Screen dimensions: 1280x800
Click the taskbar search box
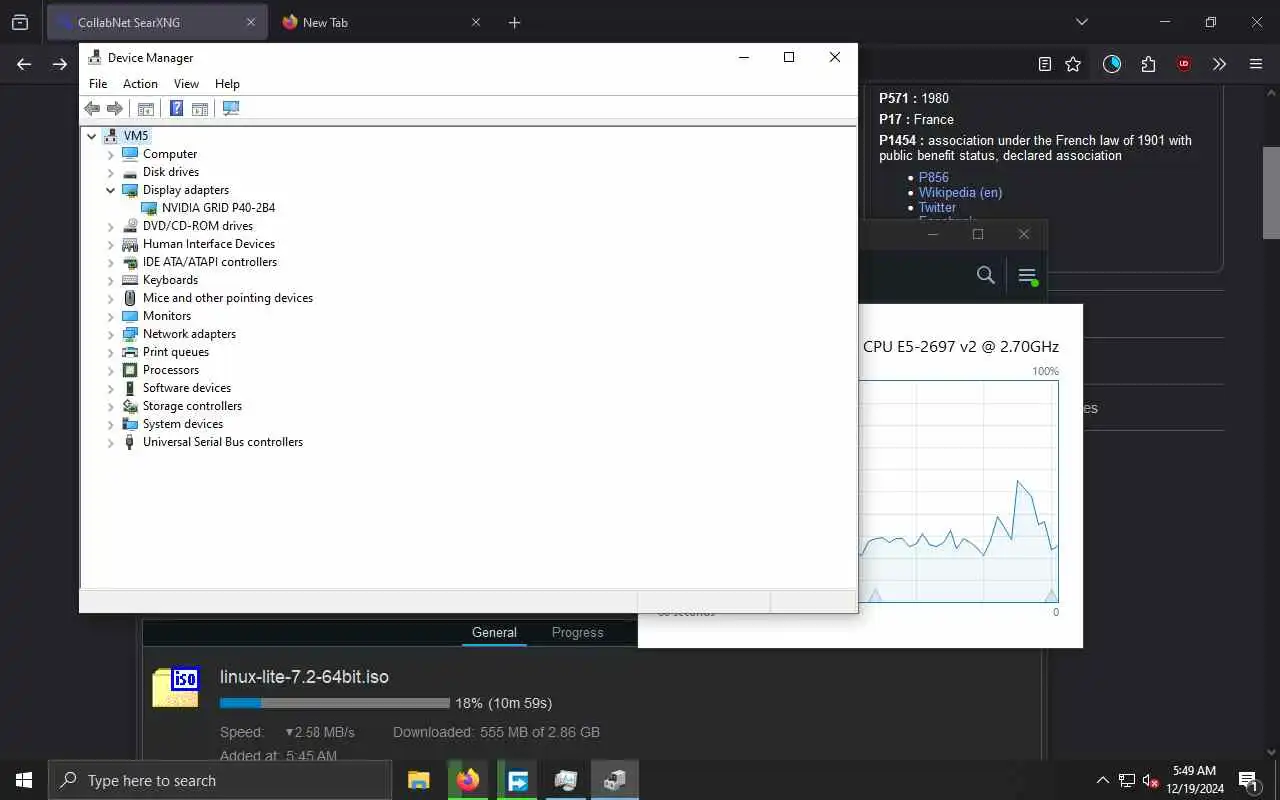pos(220,780)
